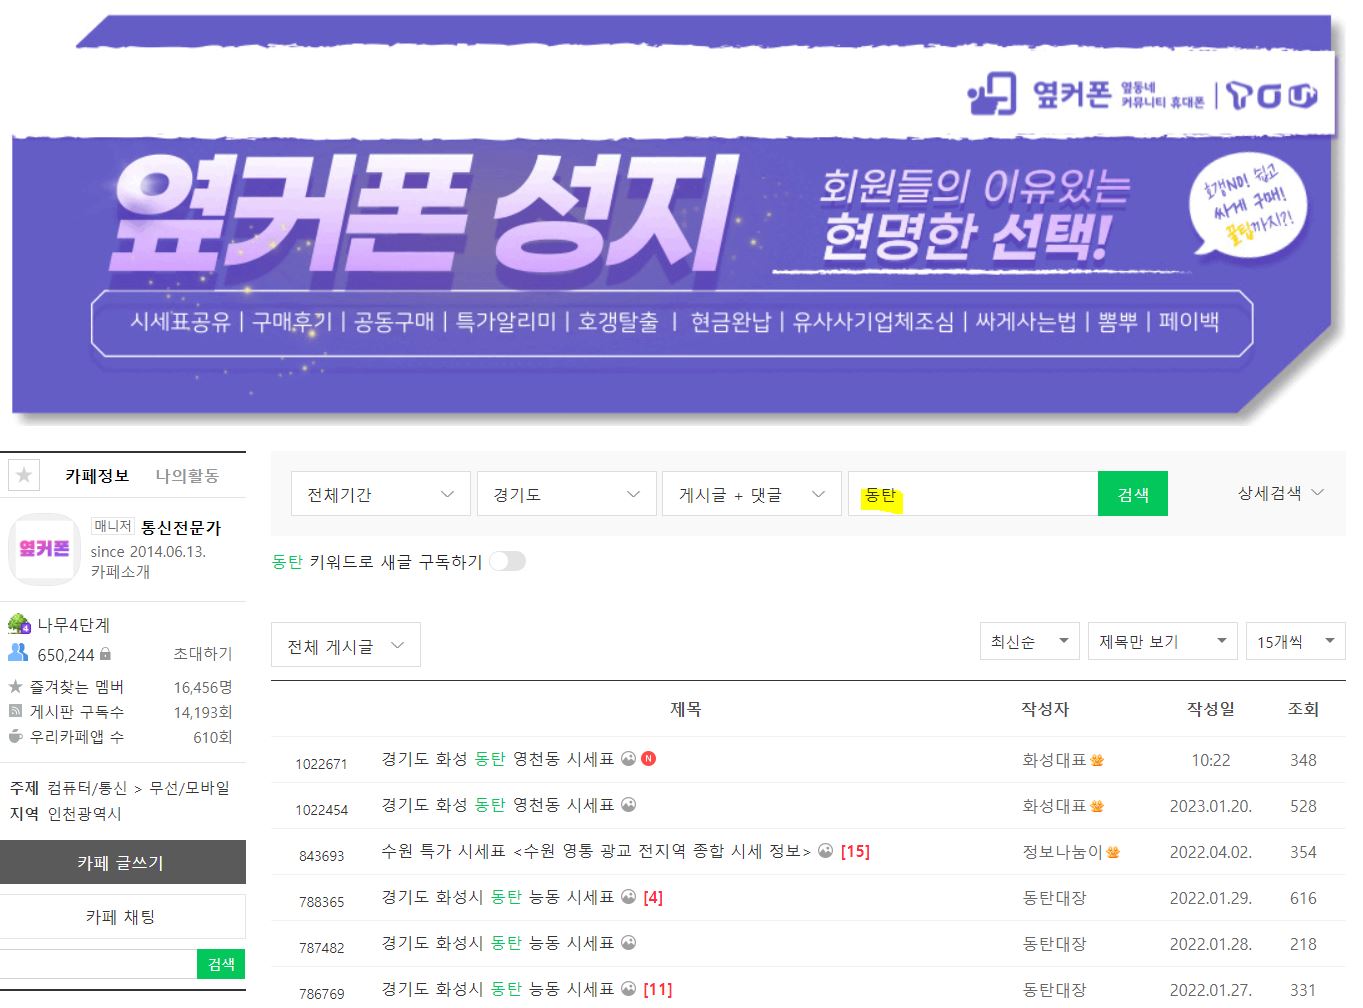Screen dimensions: 1363x1008
Task: Click author 정보나눔이
Action: [x=1062, y=852]
